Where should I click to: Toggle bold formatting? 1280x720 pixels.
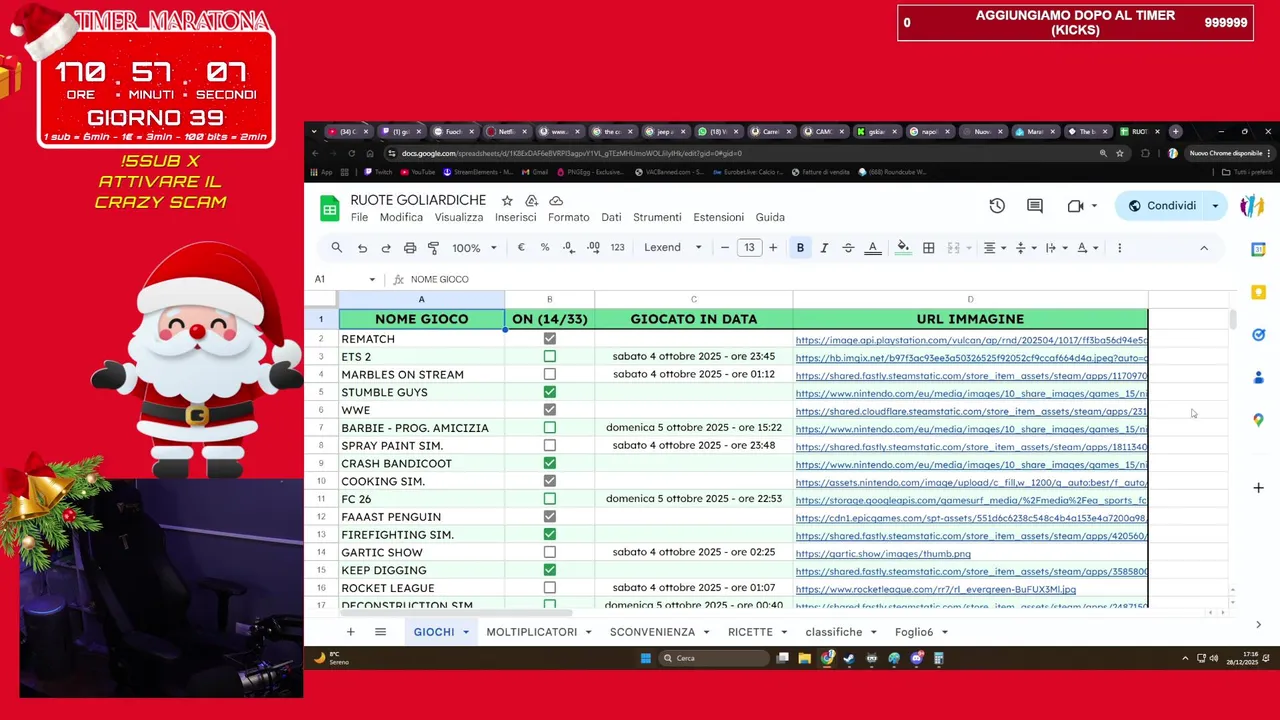click(800, 248)
